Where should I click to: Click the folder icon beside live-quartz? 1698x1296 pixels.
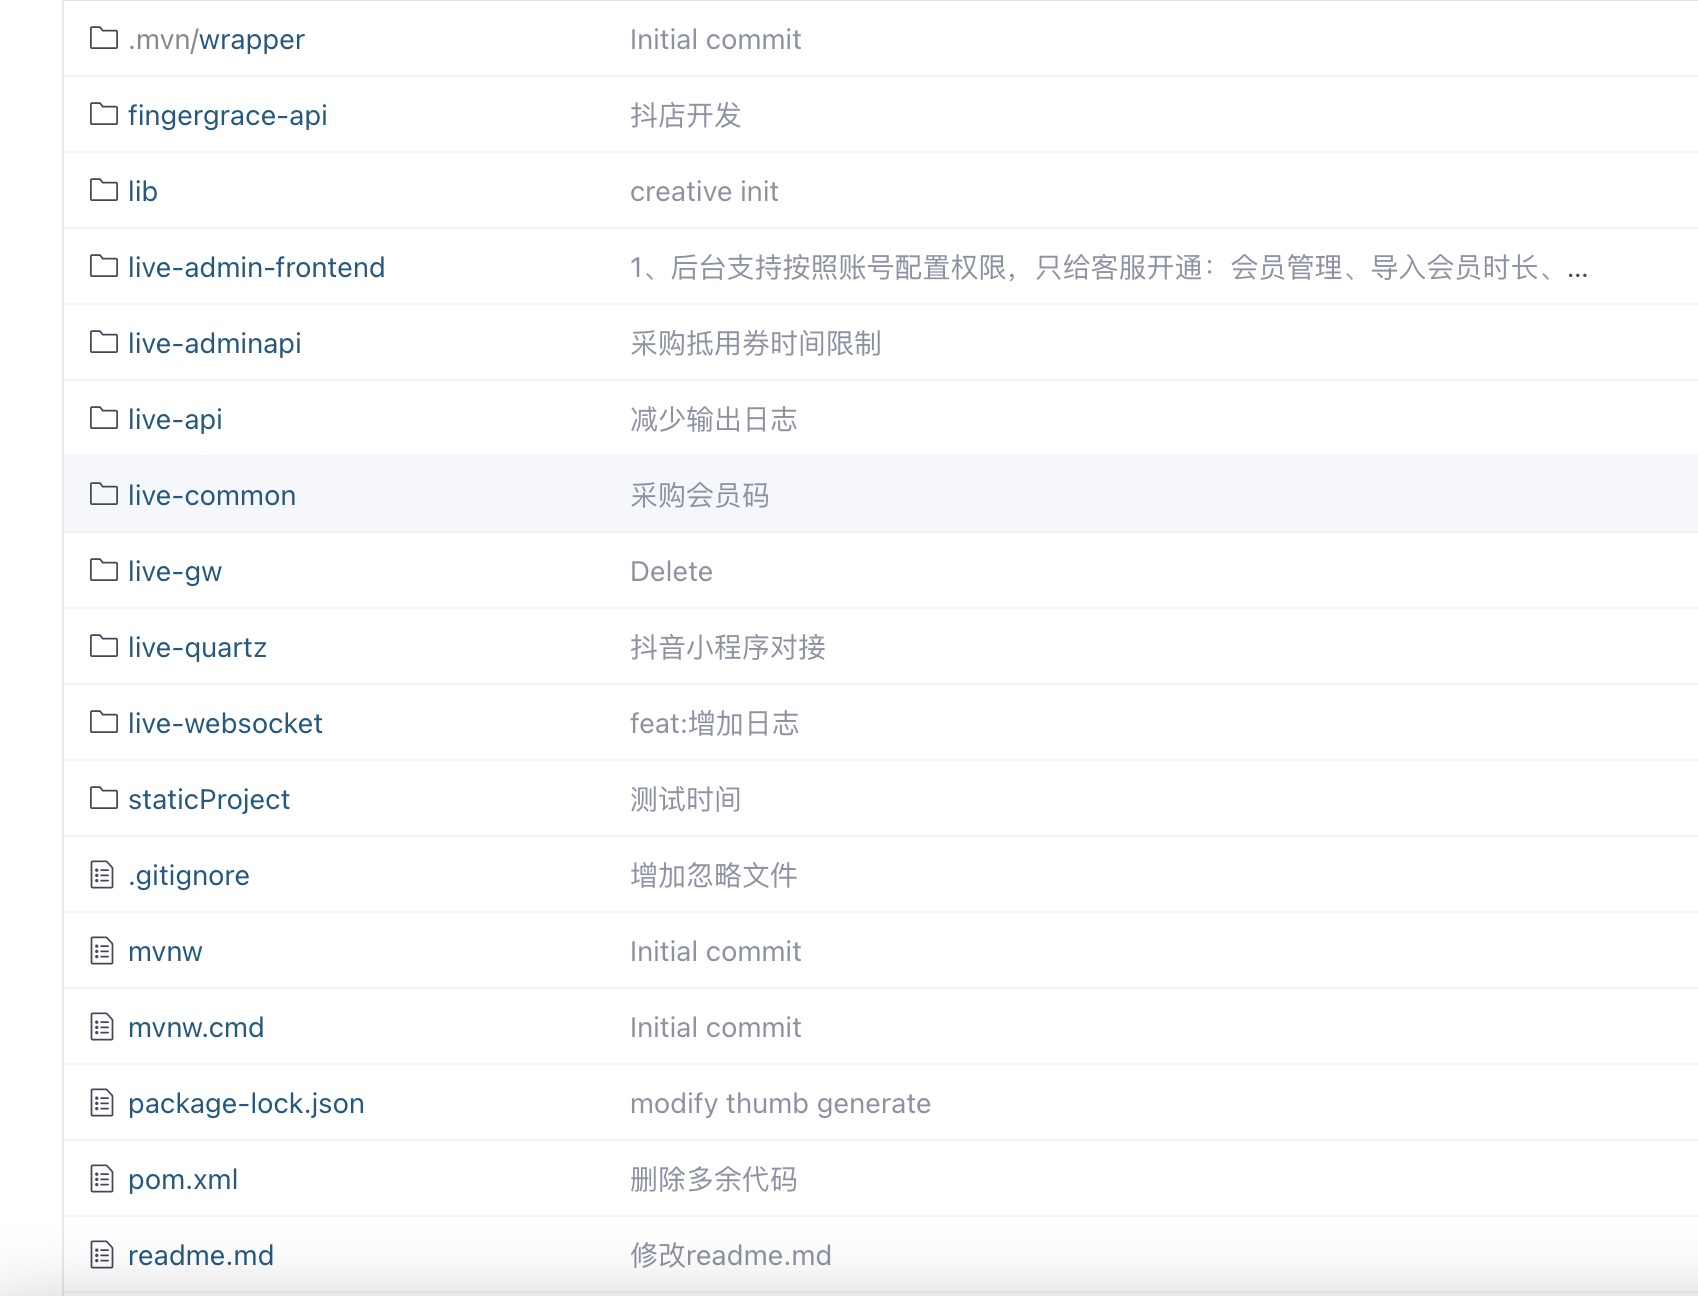pyautogui.click(x=103, y=646)
